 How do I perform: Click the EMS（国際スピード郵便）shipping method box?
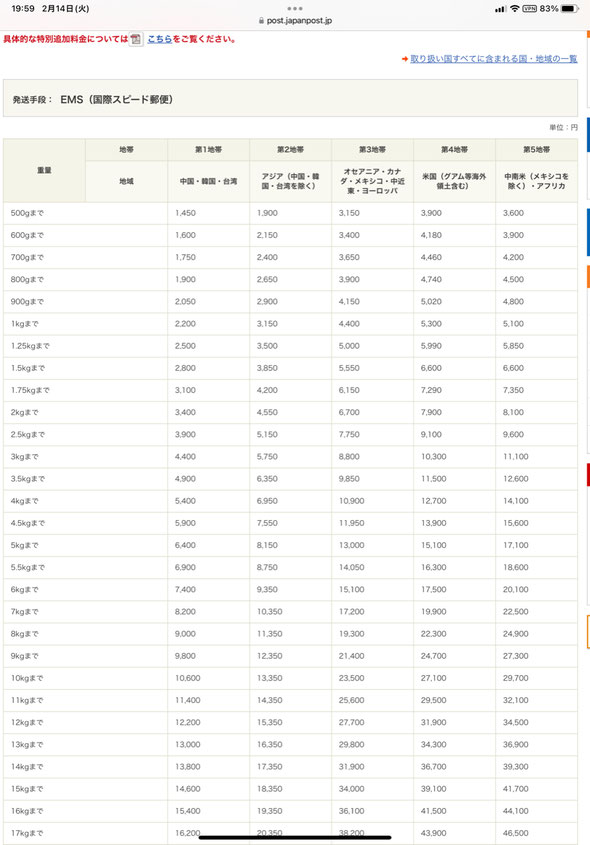[x=290, y=99]
